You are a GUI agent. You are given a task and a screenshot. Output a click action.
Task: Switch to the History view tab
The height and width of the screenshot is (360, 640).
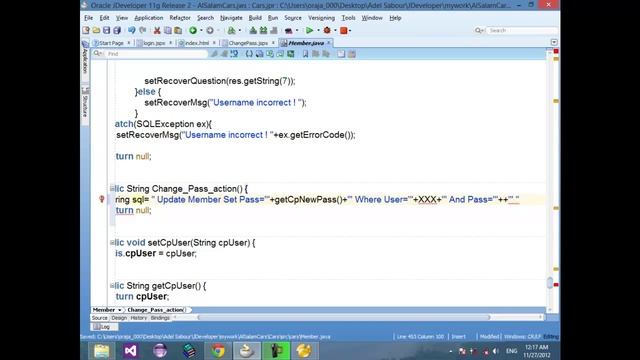pyautogui.click(x=139, y=318)
